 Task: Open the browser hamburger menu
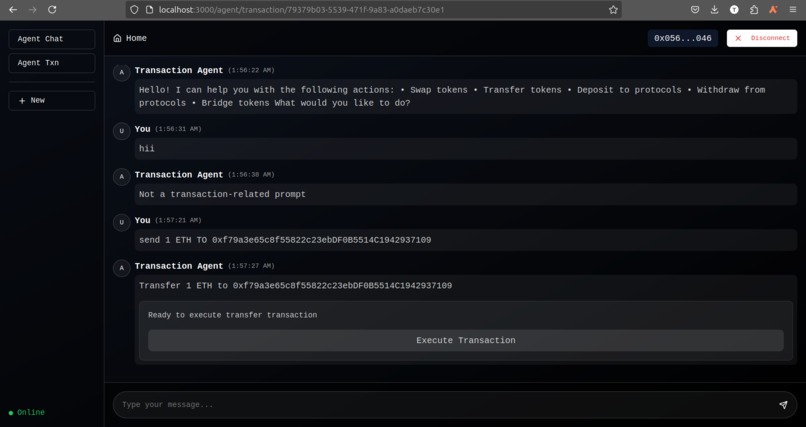click(793, 10)
